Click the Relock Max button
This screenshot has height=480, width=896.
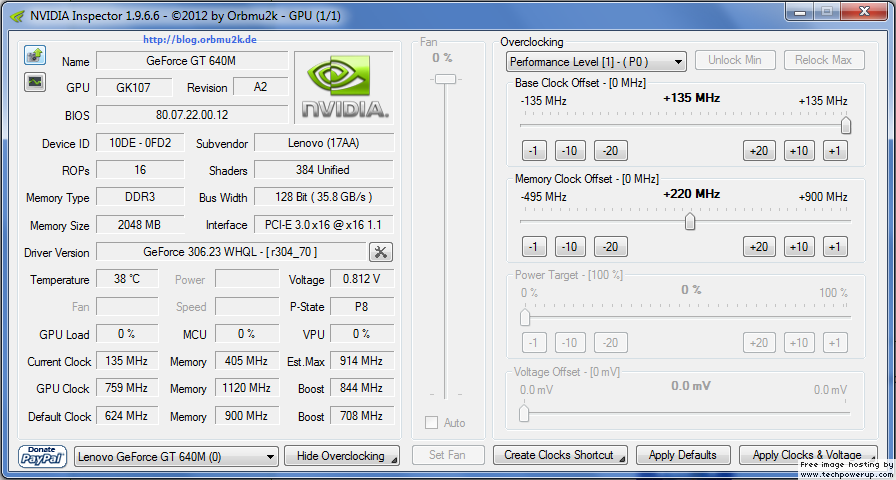point(823,60)
